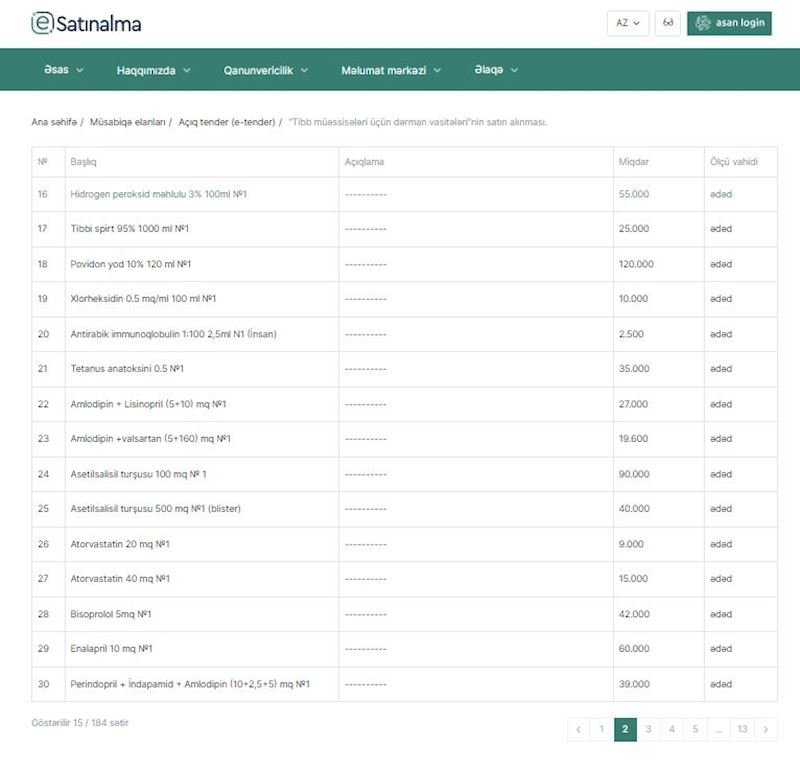The image size is (800, 770).
Task: Open the Məlumat mərkəzi menu
Action: tap(391, 70)
